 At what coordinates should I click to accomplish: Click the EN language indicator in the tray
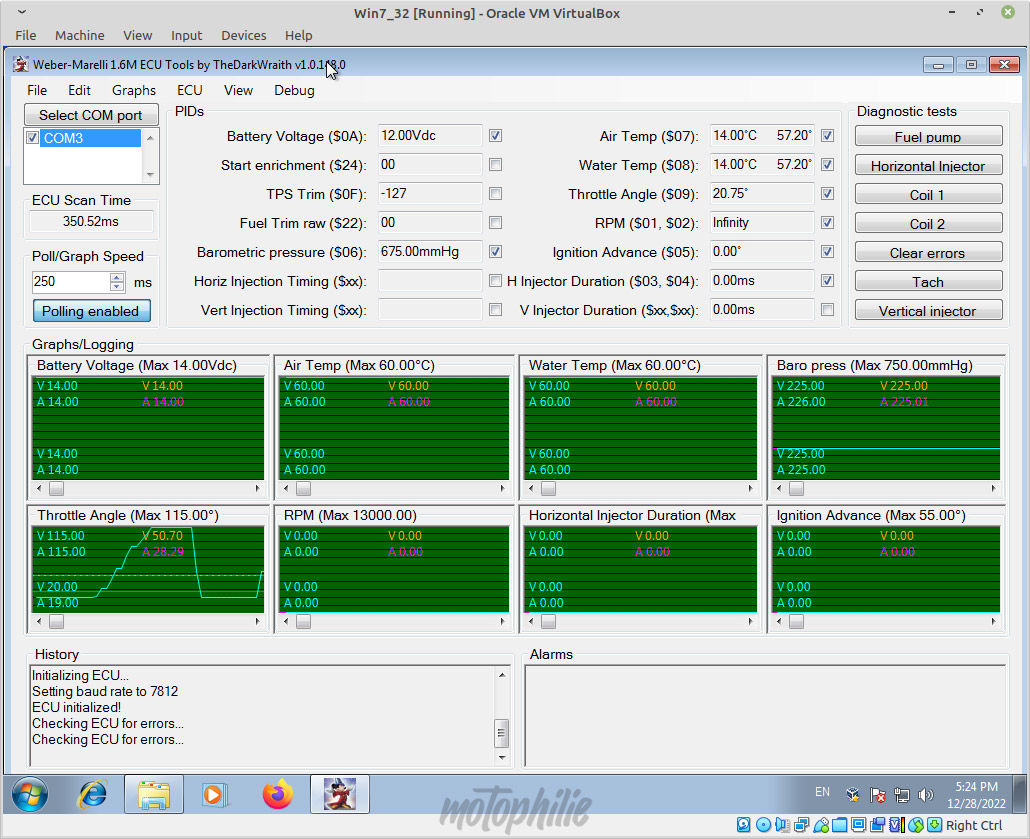(822, 792)
